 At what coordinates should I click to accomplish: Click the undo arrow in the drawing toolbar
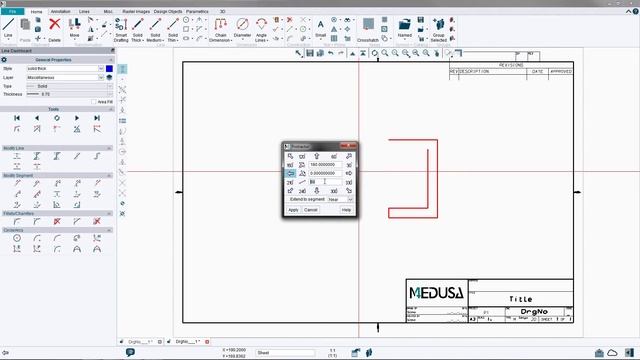(331, 53)
